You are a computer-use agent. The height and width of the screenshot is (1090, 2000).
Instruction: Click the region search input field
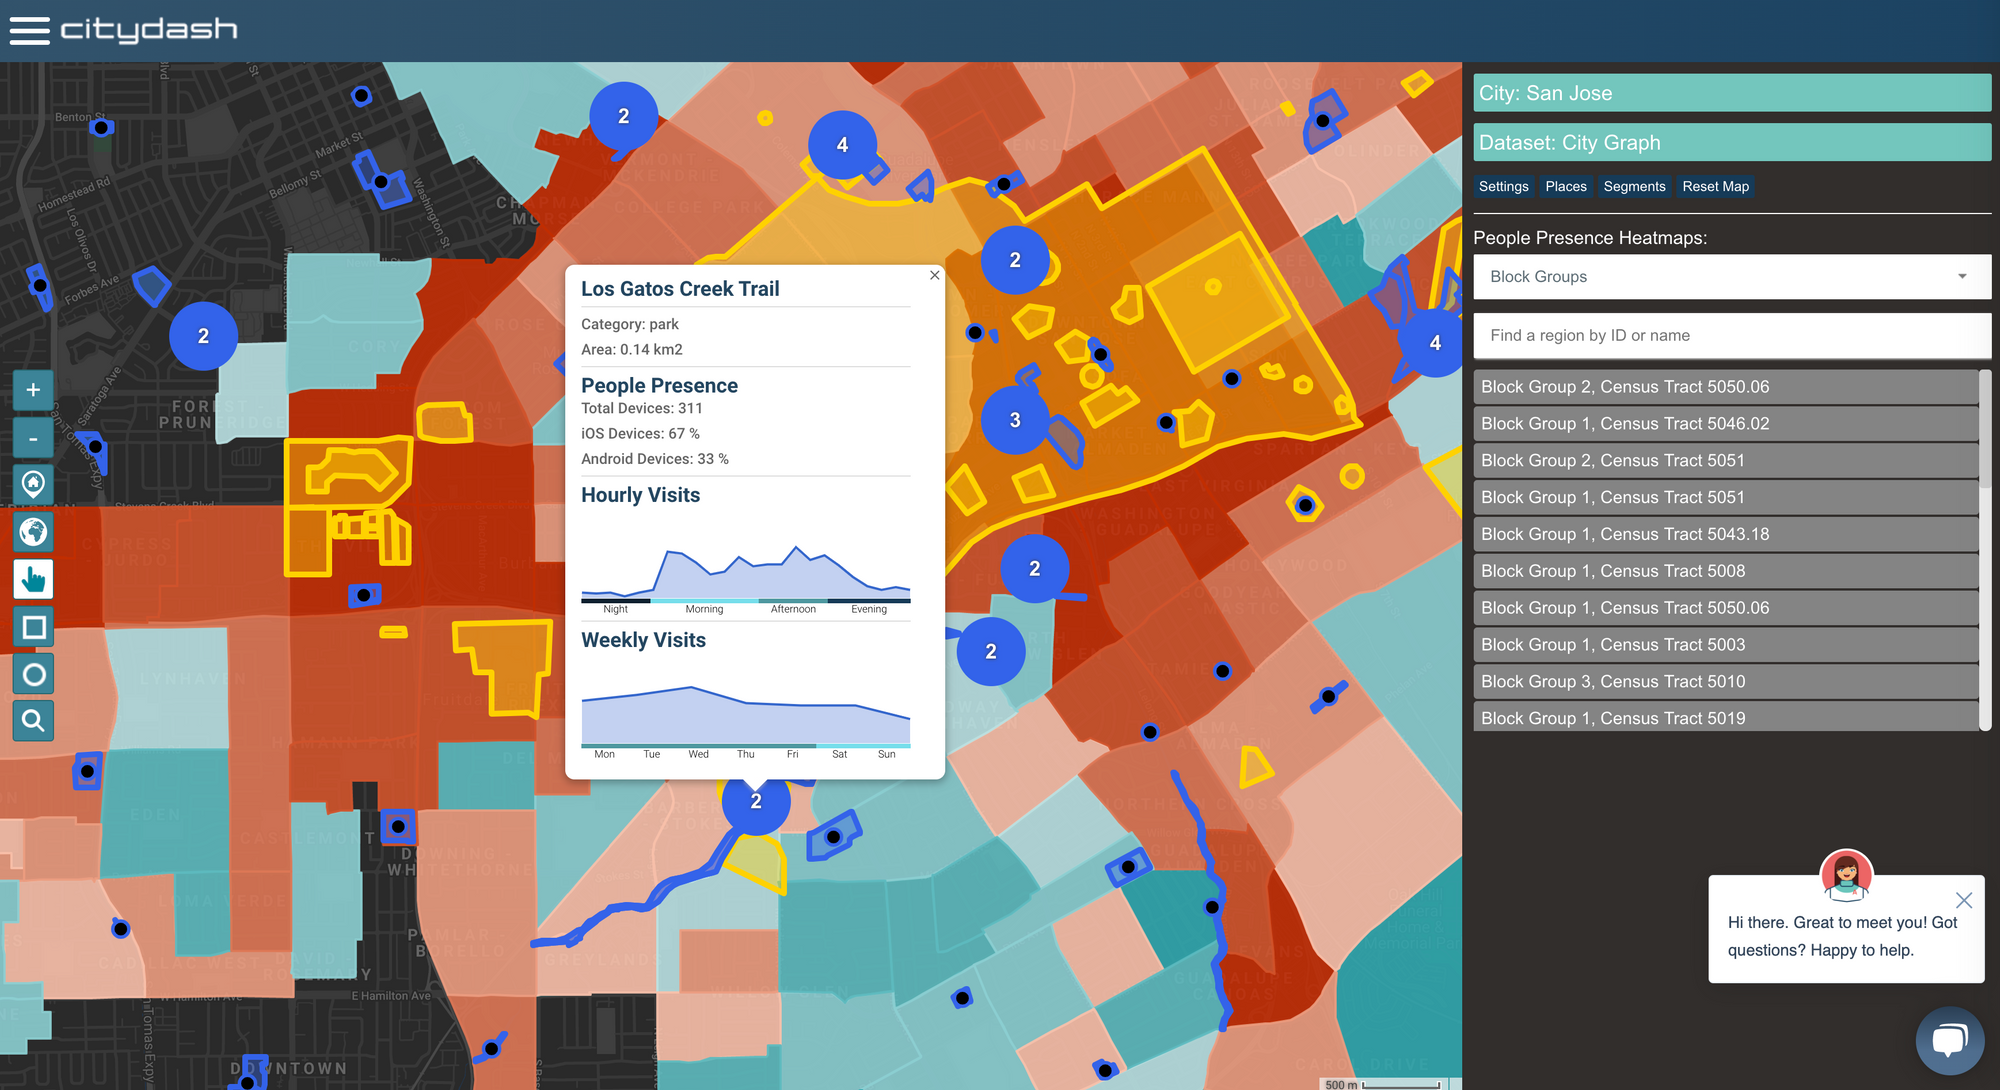pyautogui.click(x=1731, y=336)
